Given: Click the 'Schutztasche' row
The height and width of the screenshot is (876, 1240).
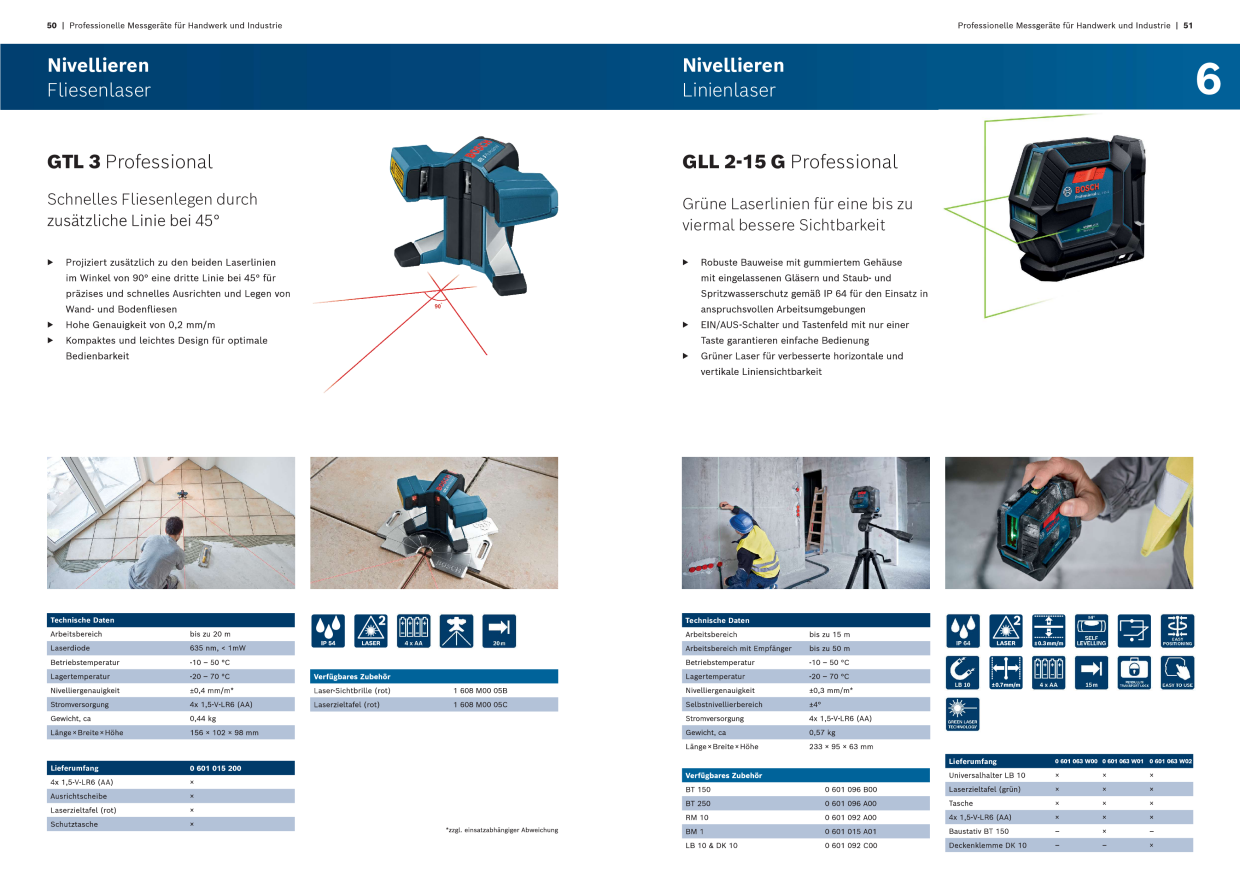Looking at the screenshot, I should coord(171,824).
